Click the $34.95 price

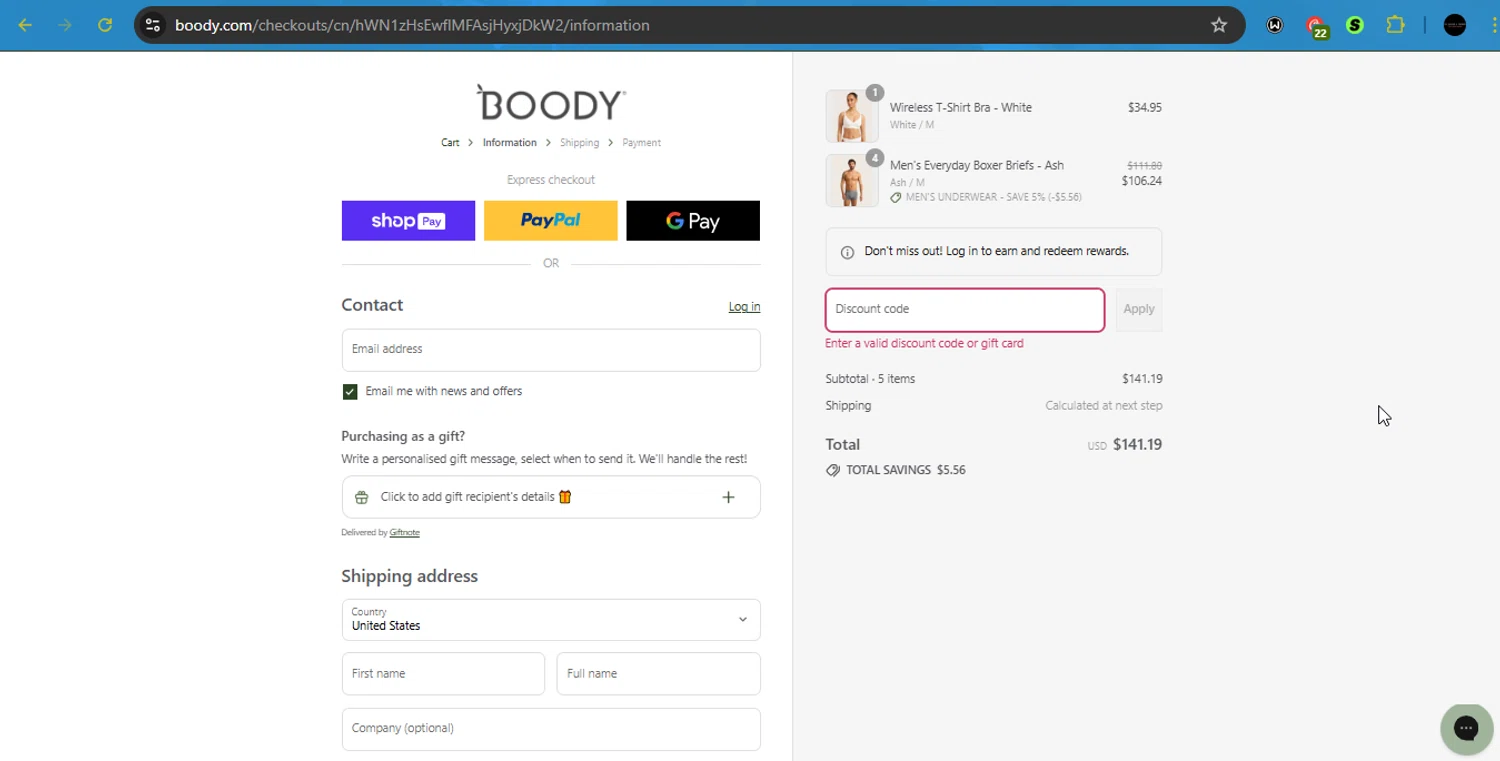point(1145,108)
